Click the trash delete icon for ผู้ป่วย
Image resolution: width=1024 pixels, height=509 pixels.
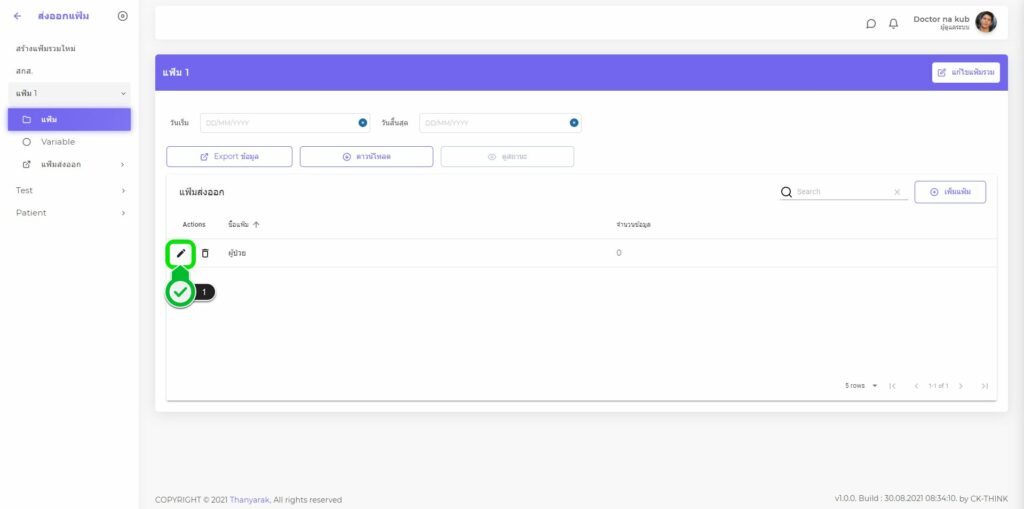click(205, 253)
